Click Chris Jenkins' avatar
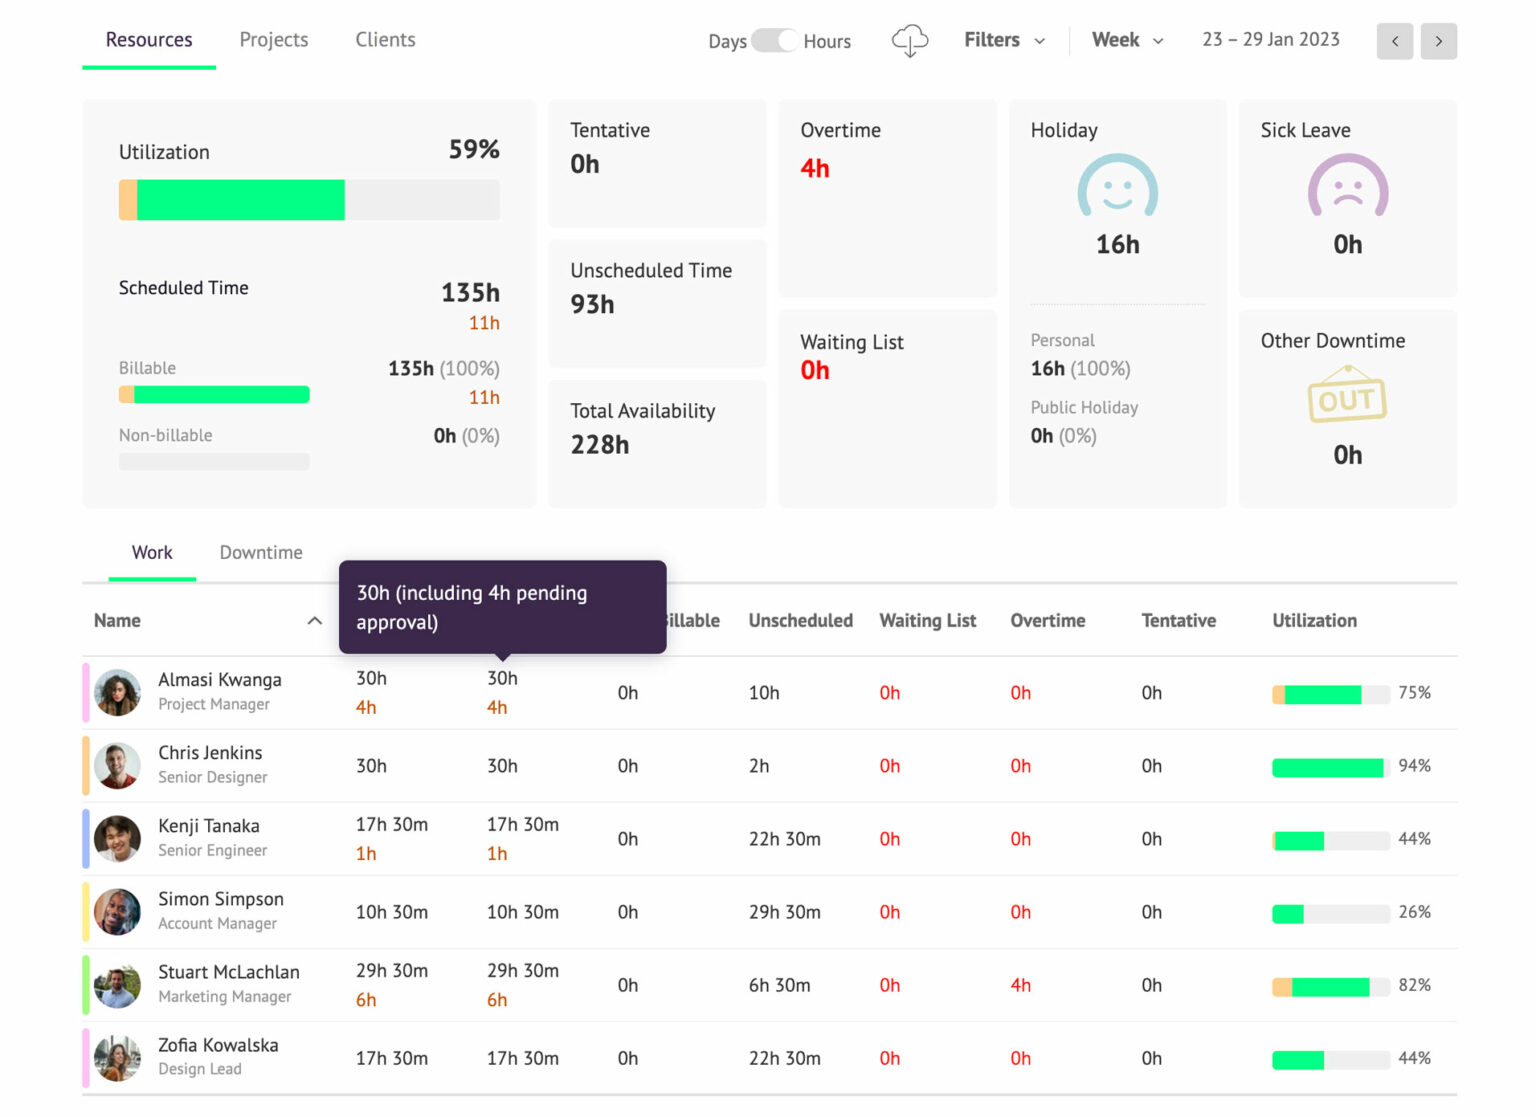1536x1117 pixels. 117,765
